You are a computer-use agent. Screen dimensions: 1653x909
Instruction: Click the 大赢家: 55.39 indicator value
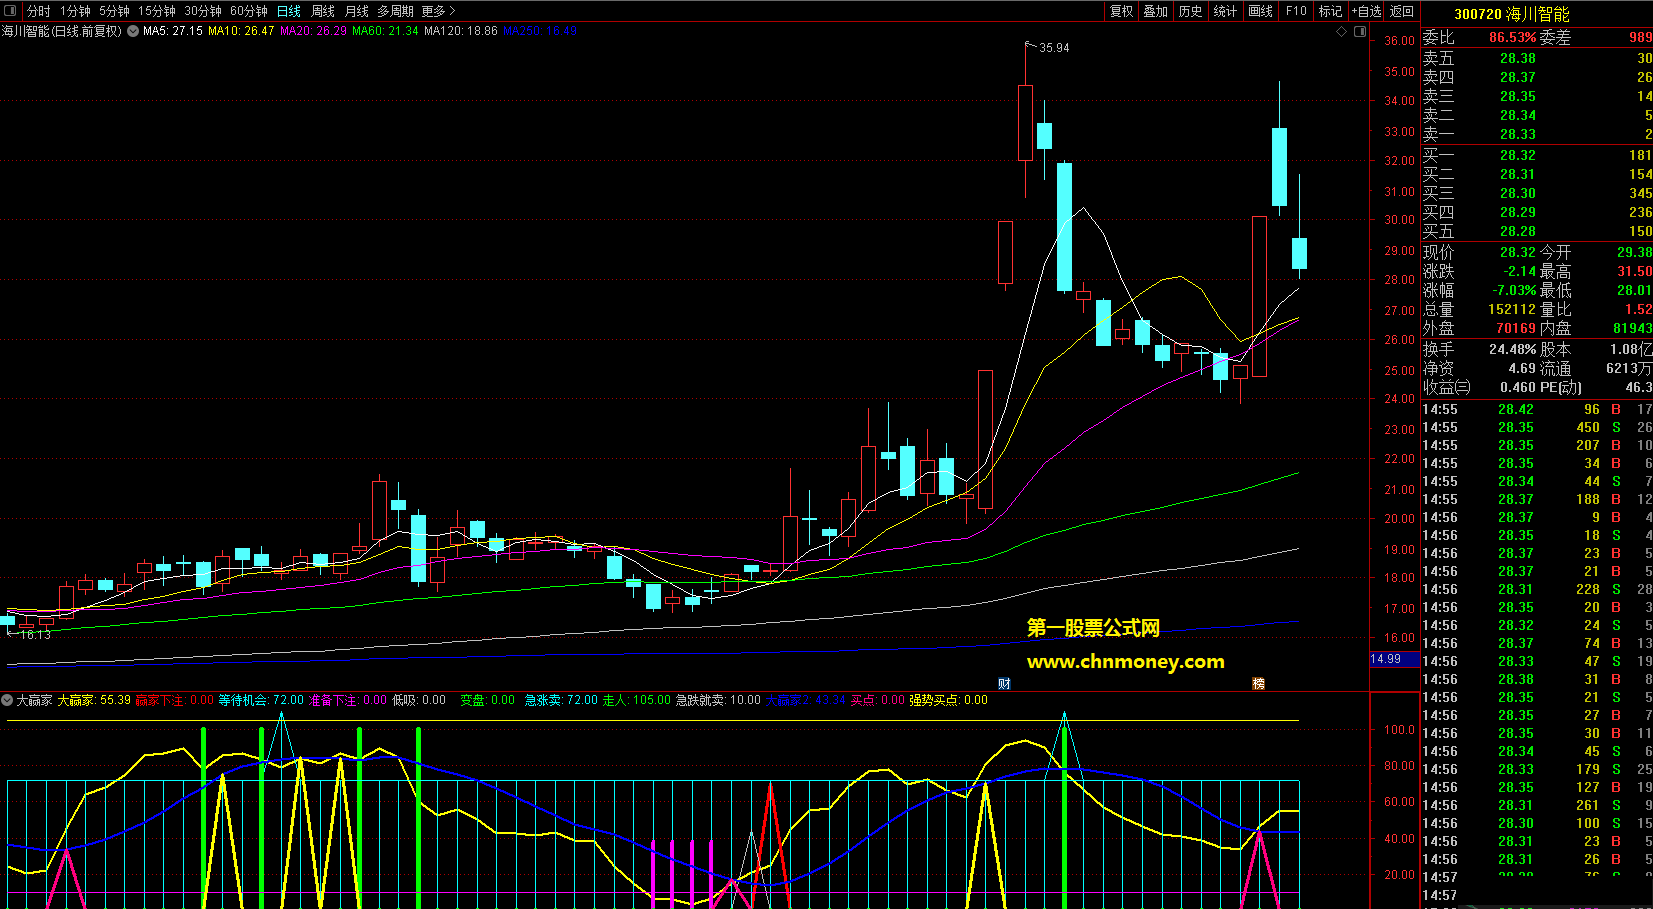(94, 700)
